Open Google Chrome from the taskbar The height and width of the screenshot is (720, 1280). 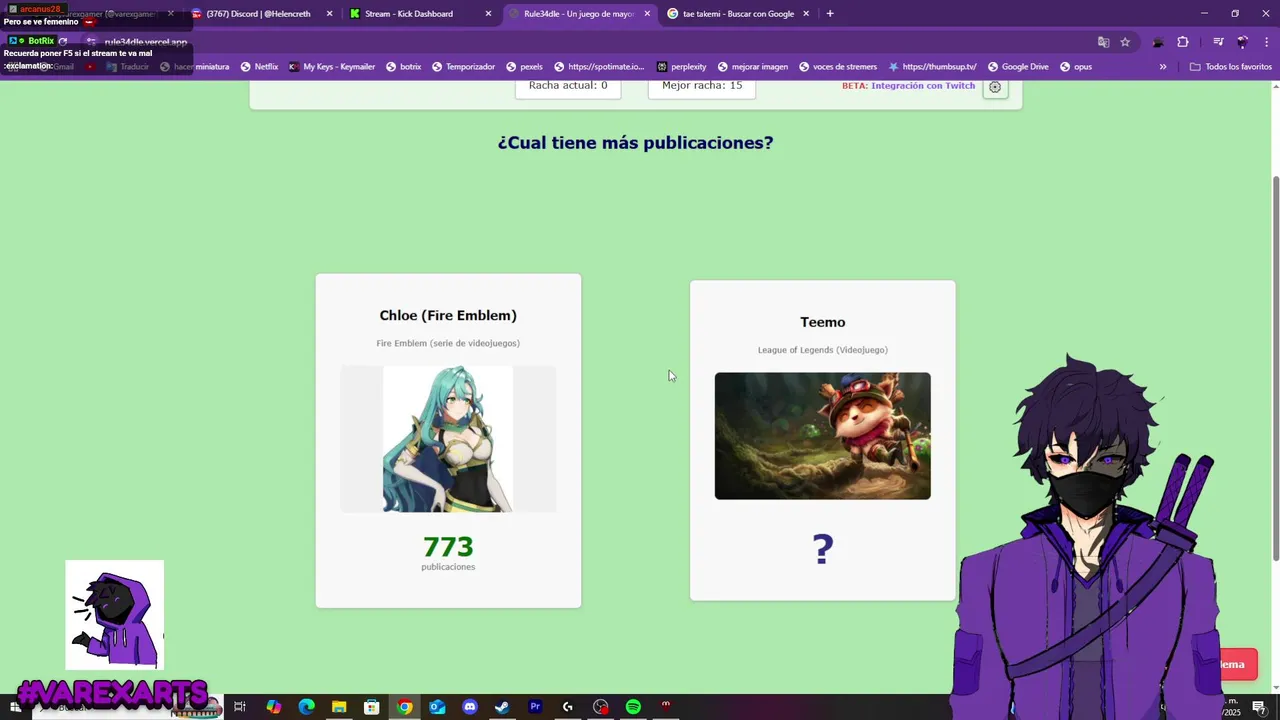404,707
